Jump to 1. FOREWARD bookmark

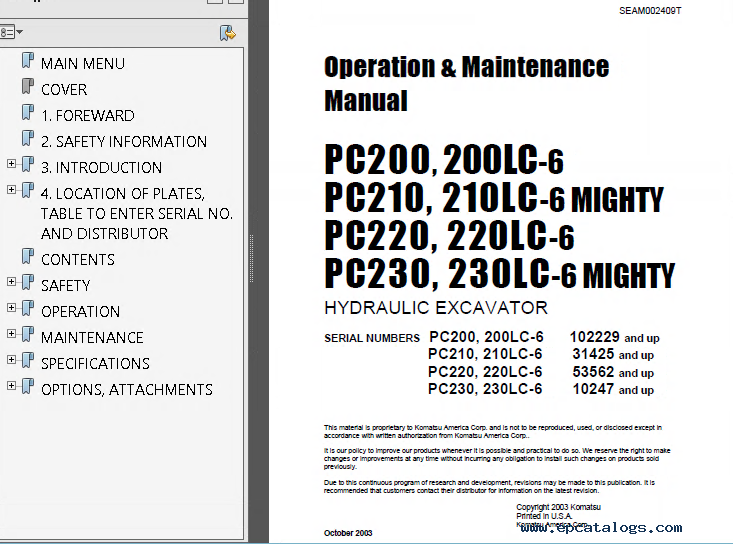88,116
